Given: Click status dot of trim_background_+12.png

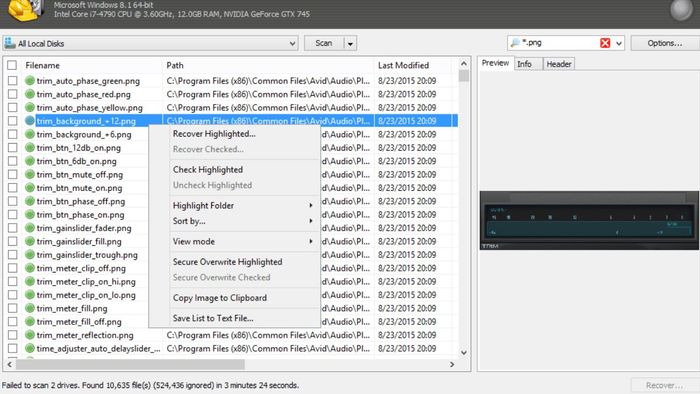Looking at the screenshot, I should 30,121.
